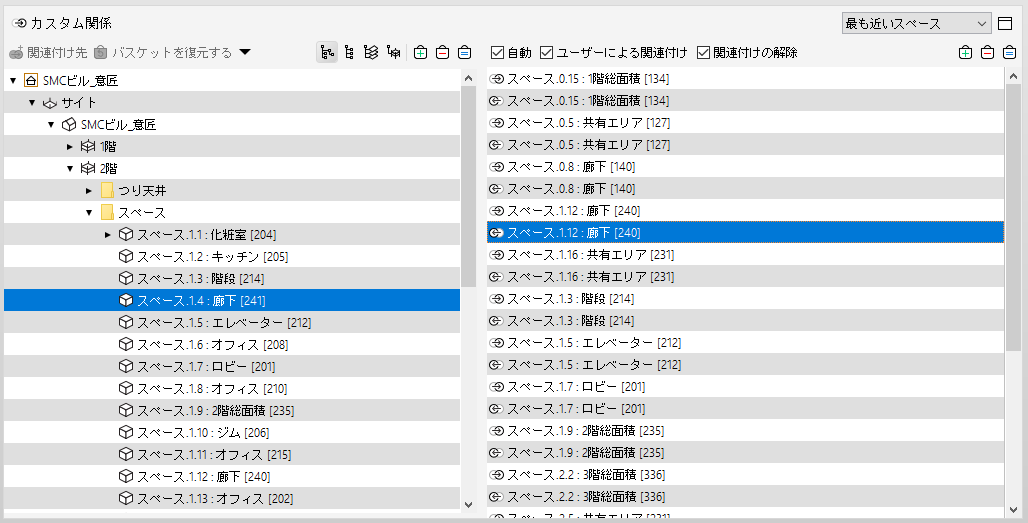
Task: Click the カスタム関係 title link icon
Action: click(x=20, y=24)
